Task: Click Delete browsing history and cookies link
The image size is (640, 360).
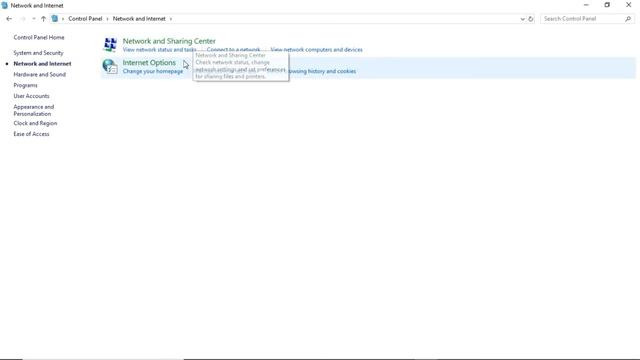Action: point(322,71)
